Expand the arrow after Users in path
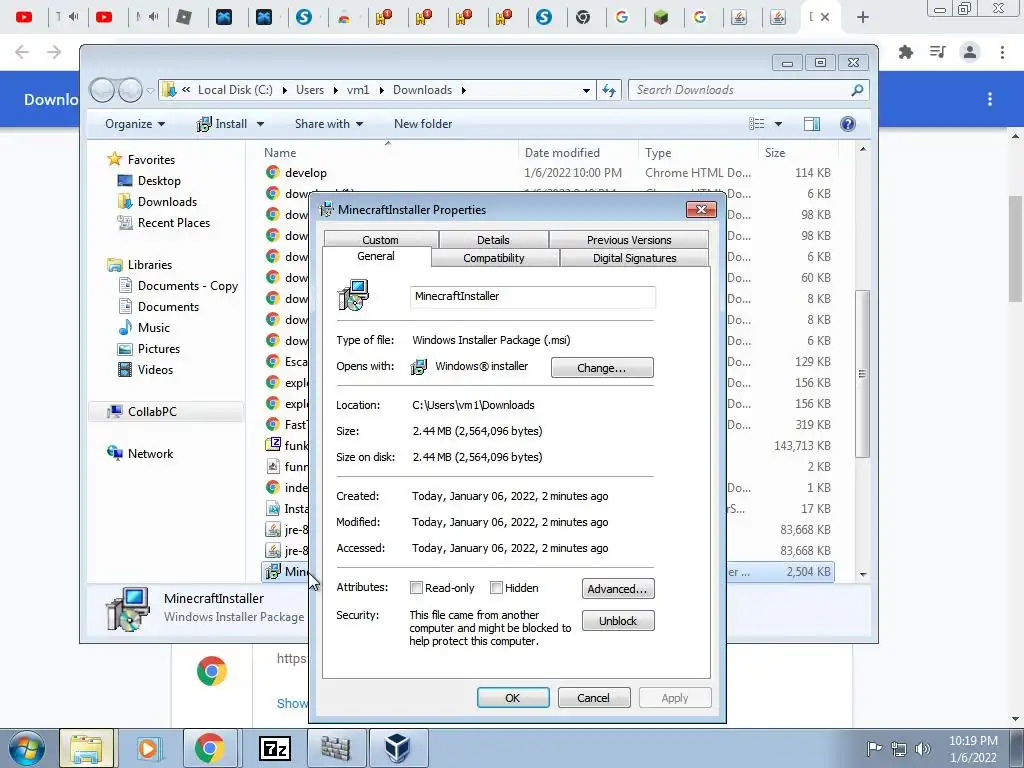Image resolution: width=1024 pixels, height=768 pixels. [x=336, y=90]
